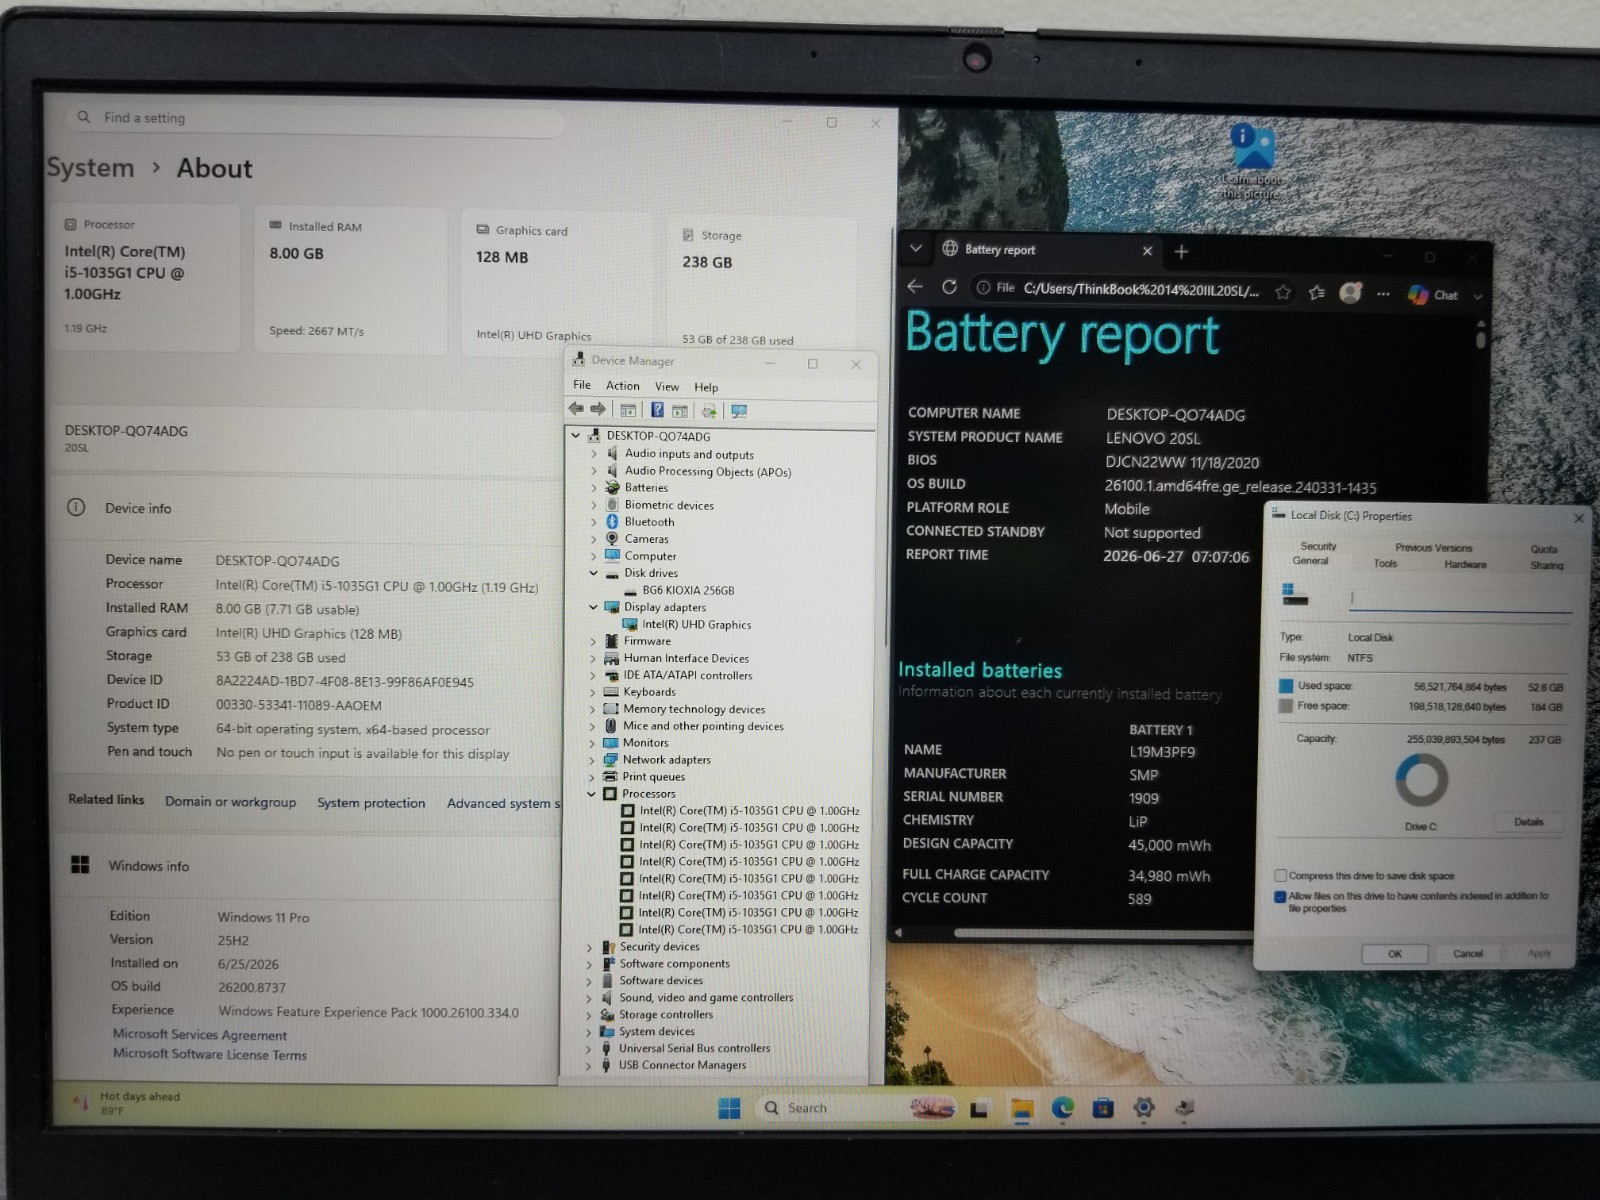Select Intel(R) UHD Graphics in Device Manager

(x=696, y=625)
